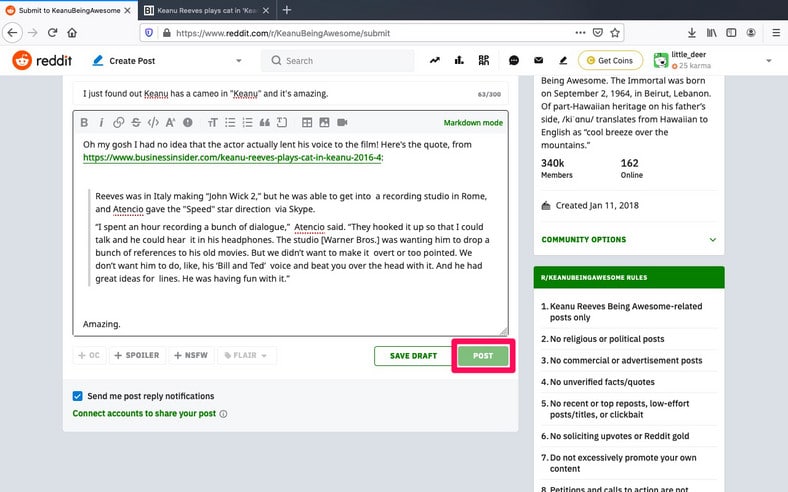Image resolution: width=788 pixels, height=492 pixels.
Task: Click the Get Coins button
Action: (x=610, y=60)
